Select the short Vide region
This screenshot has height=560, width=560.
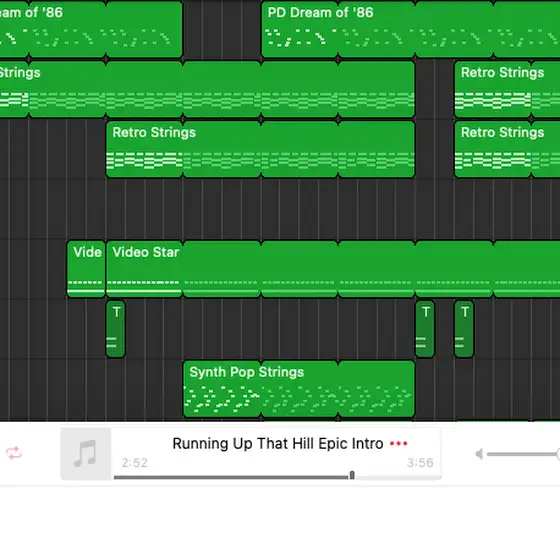[x=86, y=269]
